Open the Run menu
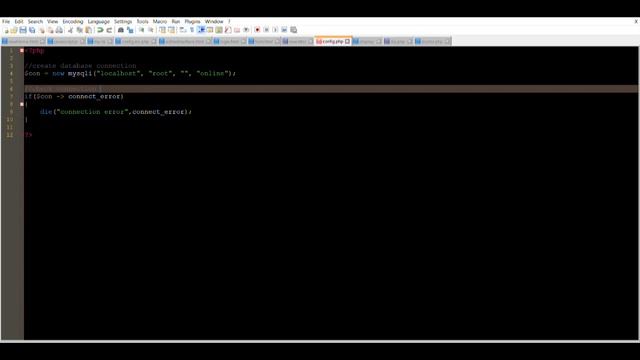The height and width of the screenshot is (360, 640). tap(176, 21)
